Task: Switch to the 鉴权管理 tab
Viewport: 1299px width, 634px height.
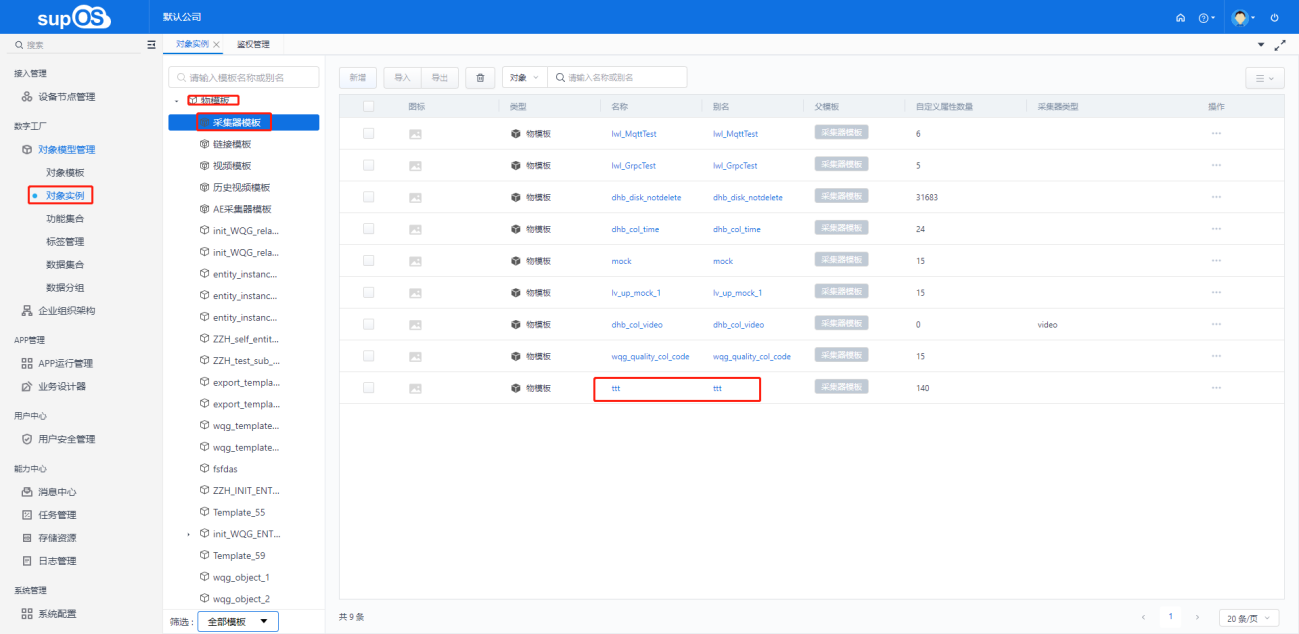Action: coord(253,45)
